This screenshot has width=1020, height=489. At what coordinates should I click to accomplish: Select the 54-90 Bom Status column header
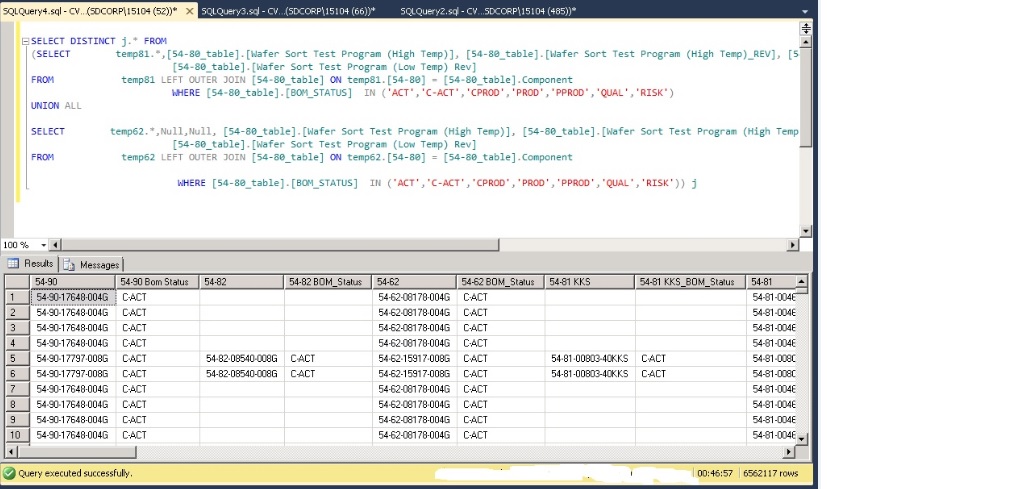tap(157, 282)
